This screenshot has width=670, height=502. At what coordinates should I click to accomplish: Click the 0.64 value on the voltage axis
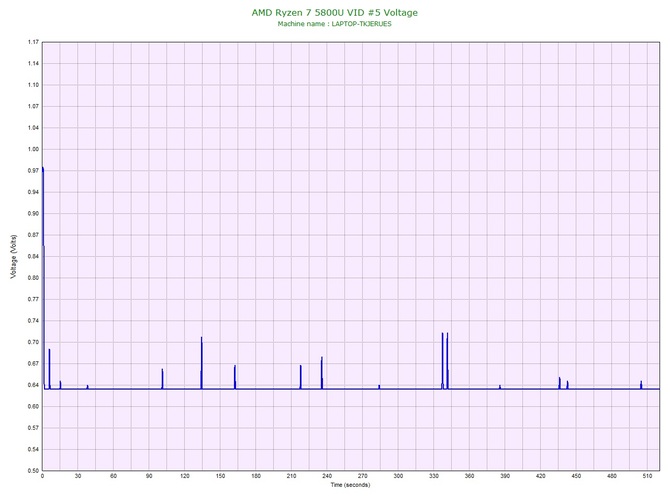click(x=33, y=385)
